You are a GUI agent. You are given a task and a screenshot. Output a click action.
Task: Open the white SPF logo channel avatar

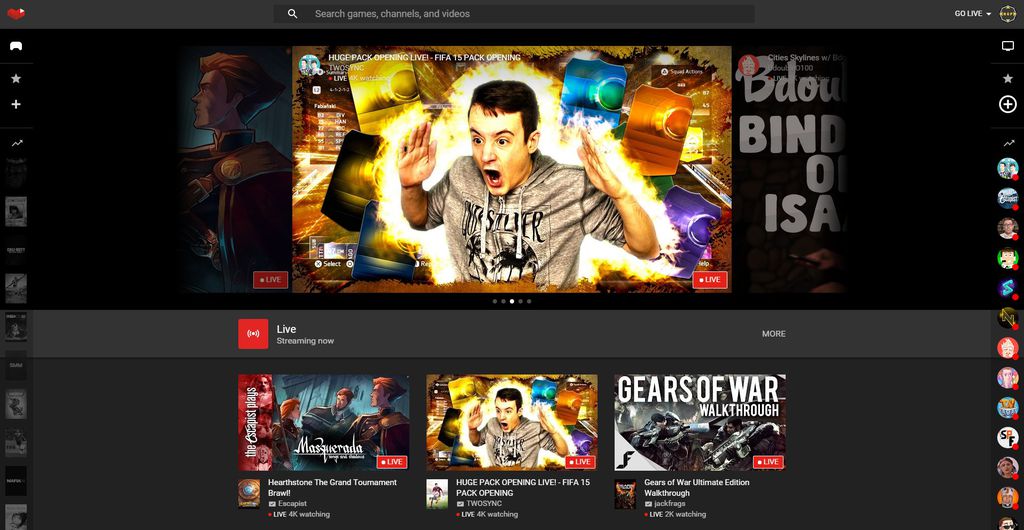pos(1008,437)
